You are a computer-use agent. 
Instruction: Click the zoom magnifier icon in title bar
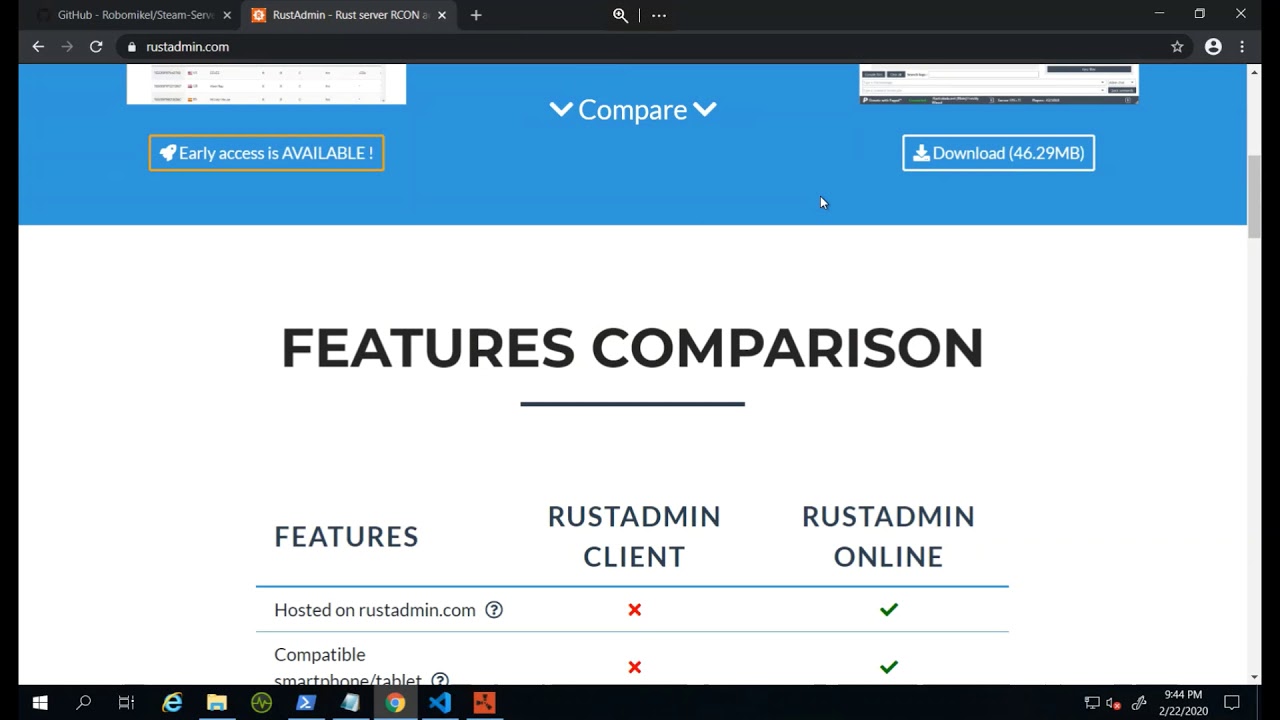point(620,15)
